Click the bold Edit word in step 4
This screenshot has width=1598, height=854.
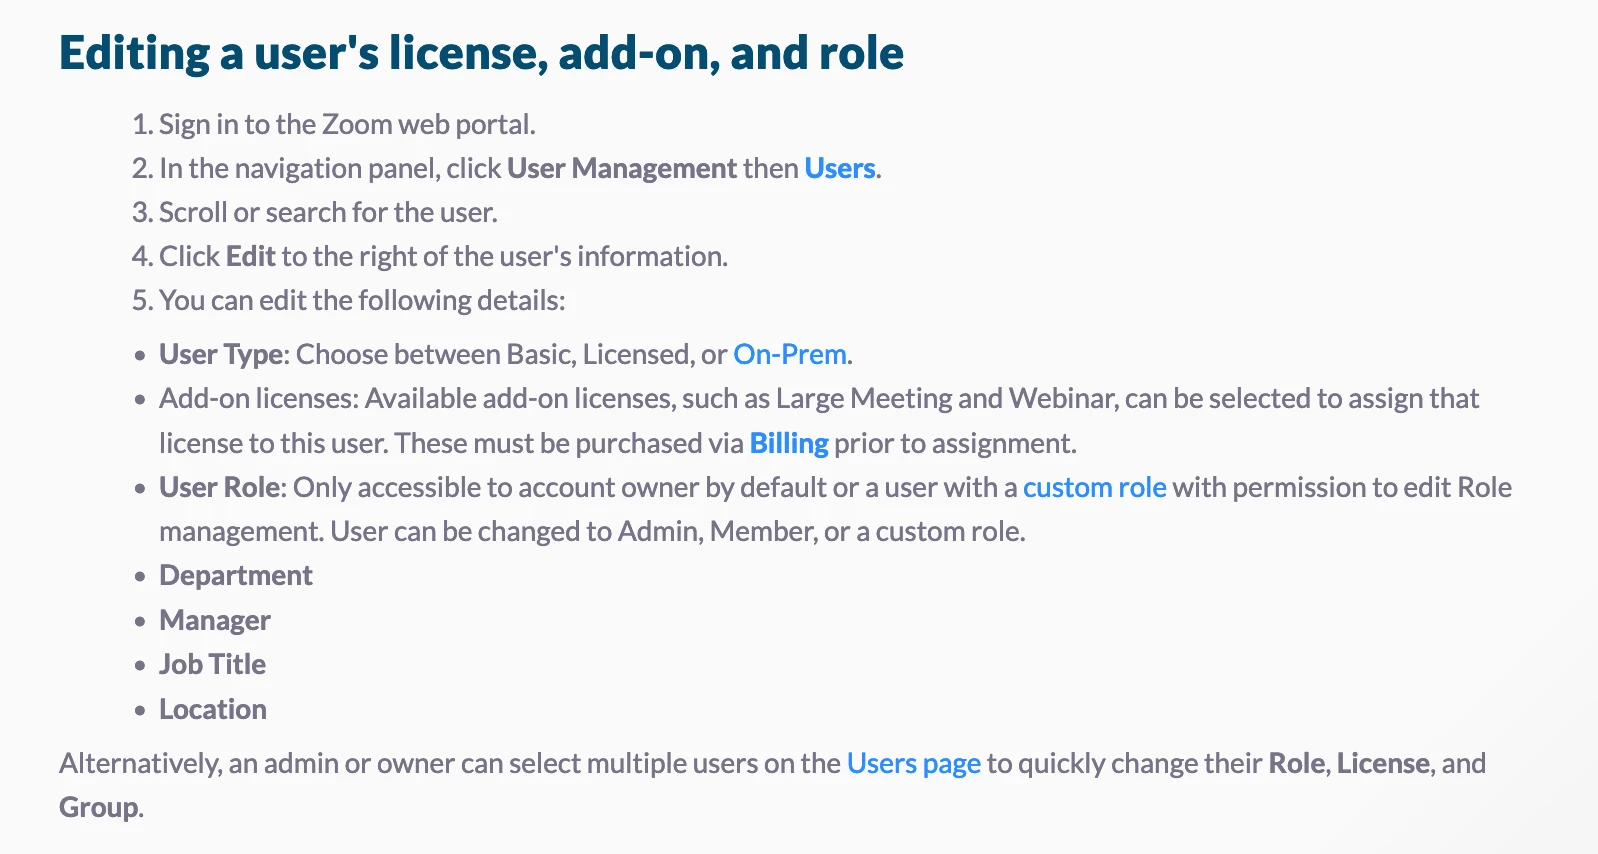pyautogui.click(x=250, y=256)
